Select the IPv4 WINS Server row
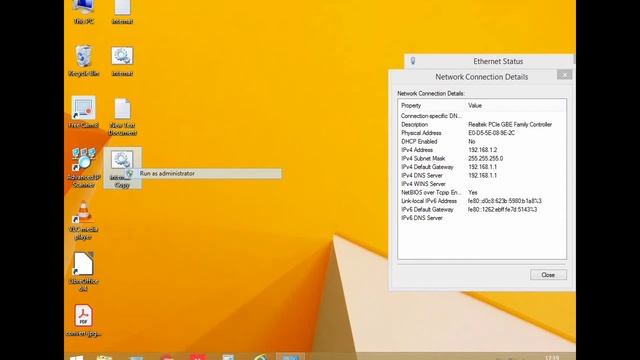Image resolution: width=640 pixels, height=360 pixels. pyautogui.click(x=423, y=184)
